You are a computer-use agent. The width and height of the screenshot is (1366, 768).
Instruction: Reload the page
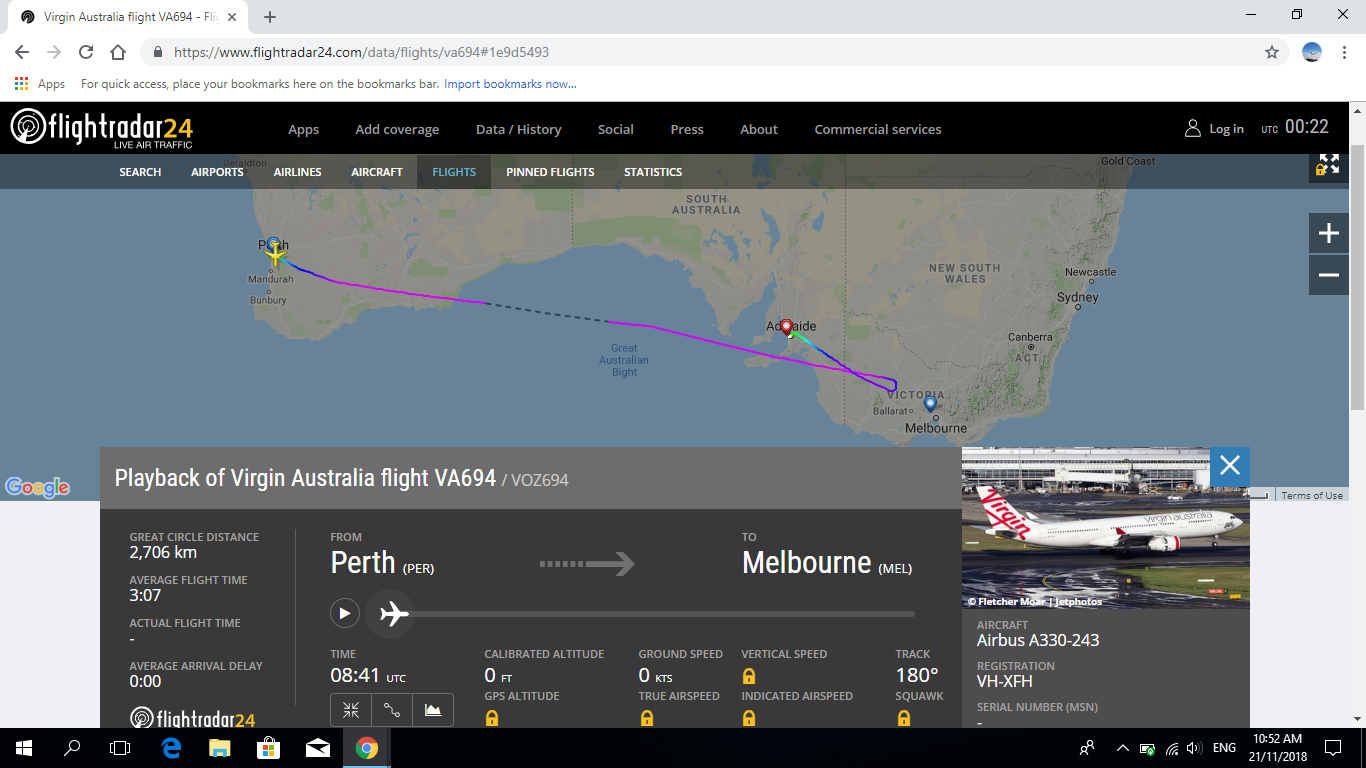pos(86,52)
